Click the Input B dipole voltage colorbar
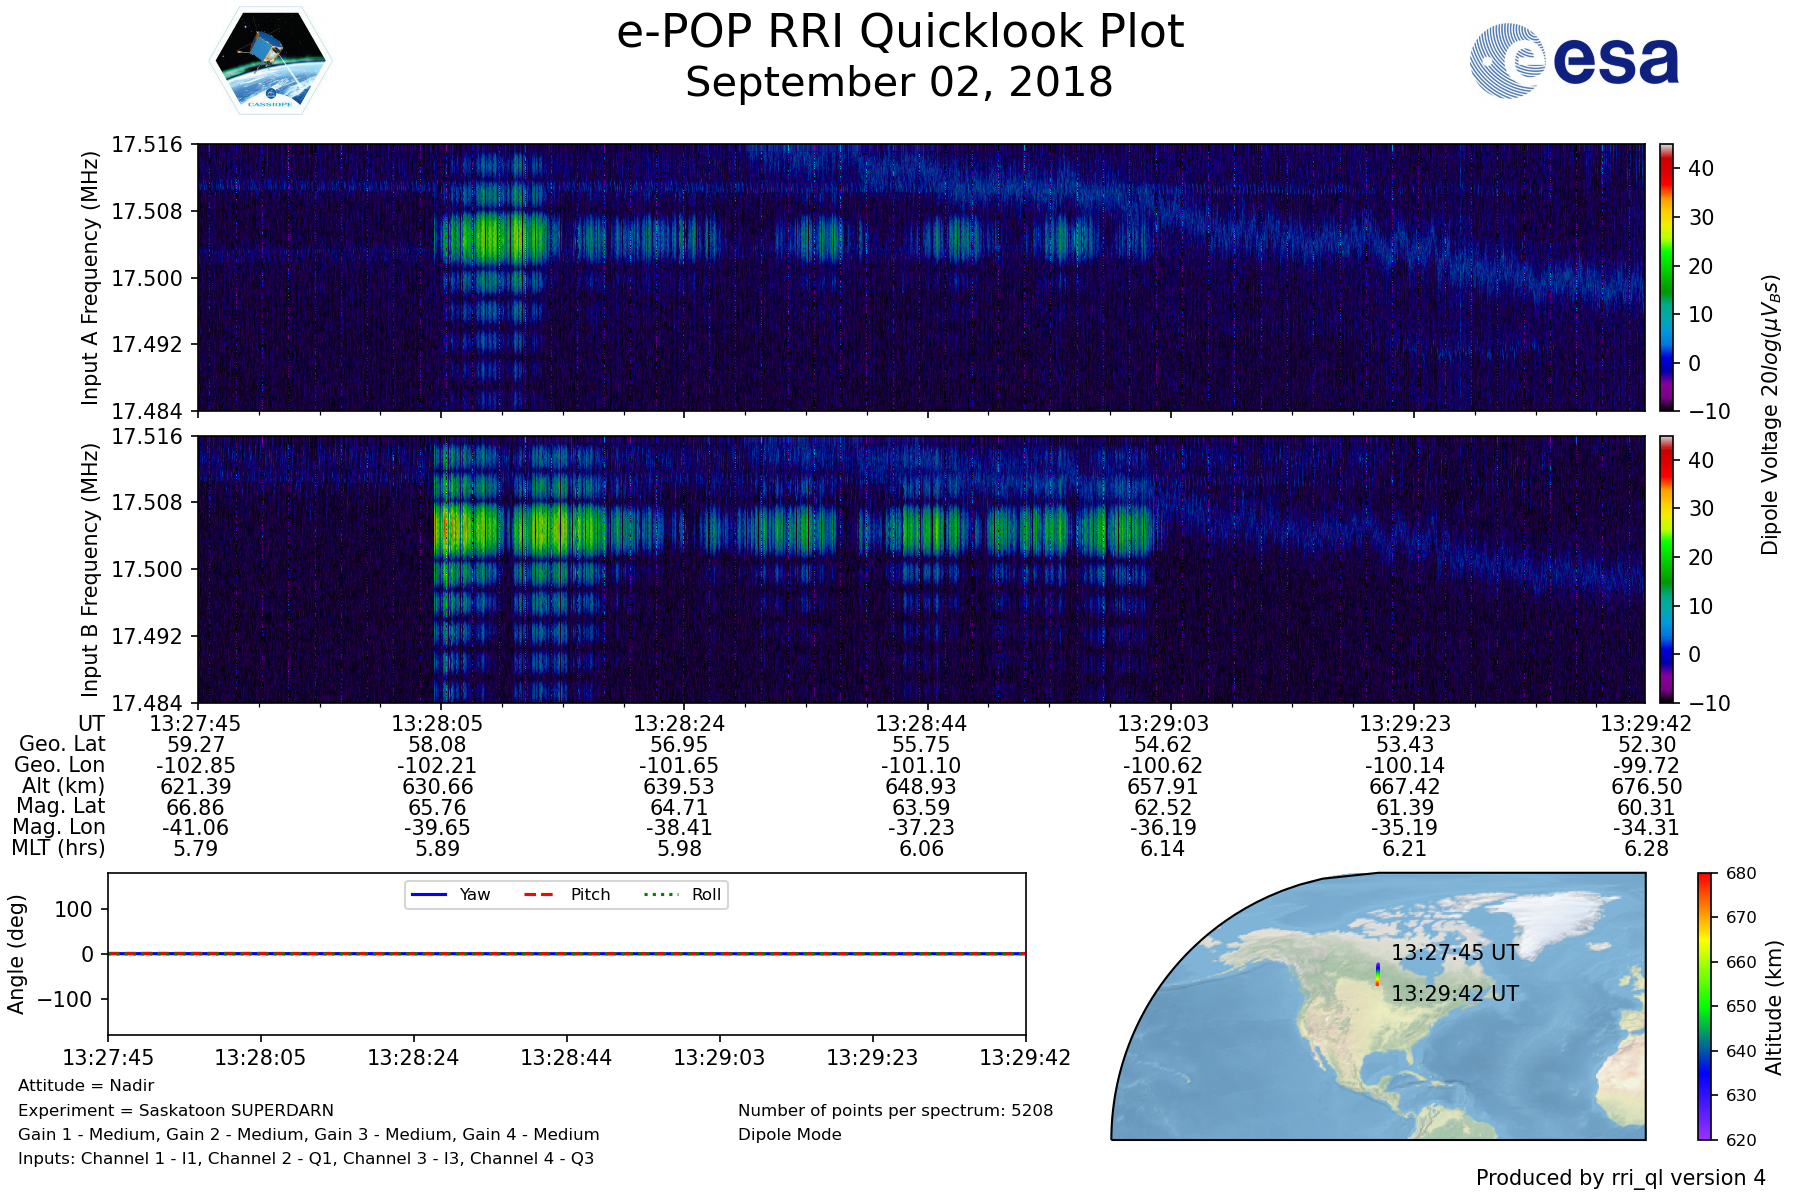Screen dimensions: 1800x1200 (1666, 569)
